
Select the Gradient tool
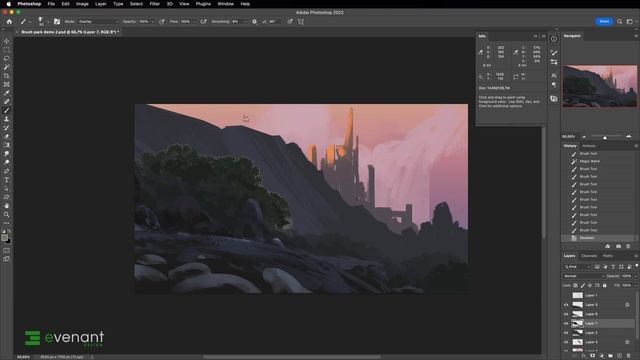tap(7, 145)
